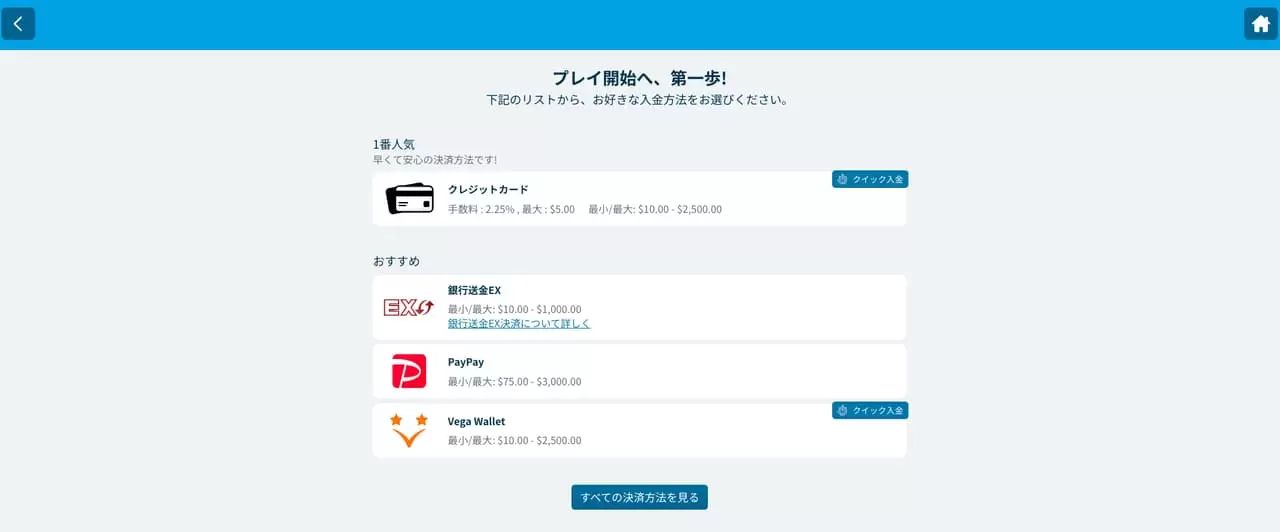Click limits text $10.00 - $1,000.00

tap(539, 309)
